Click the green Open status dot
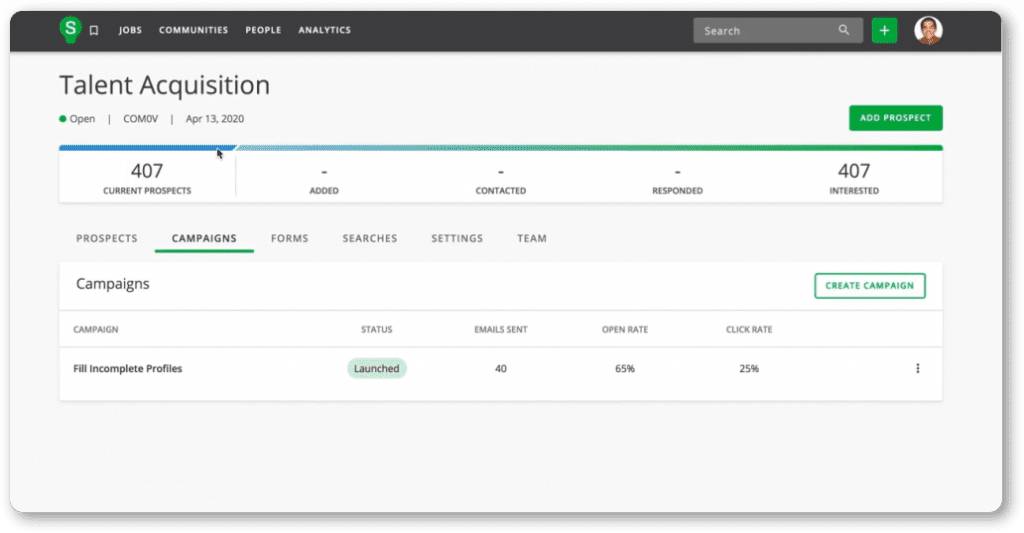The width and height of the screenshot is (1024, 533). [63, 119]
